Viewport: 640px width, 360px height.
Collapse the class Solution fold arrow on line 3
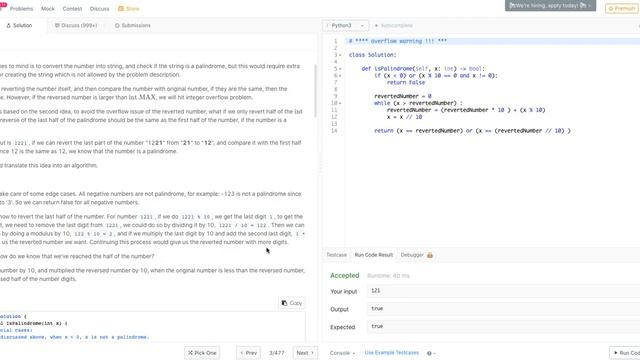pyautogui.click(x=340, y=55)
